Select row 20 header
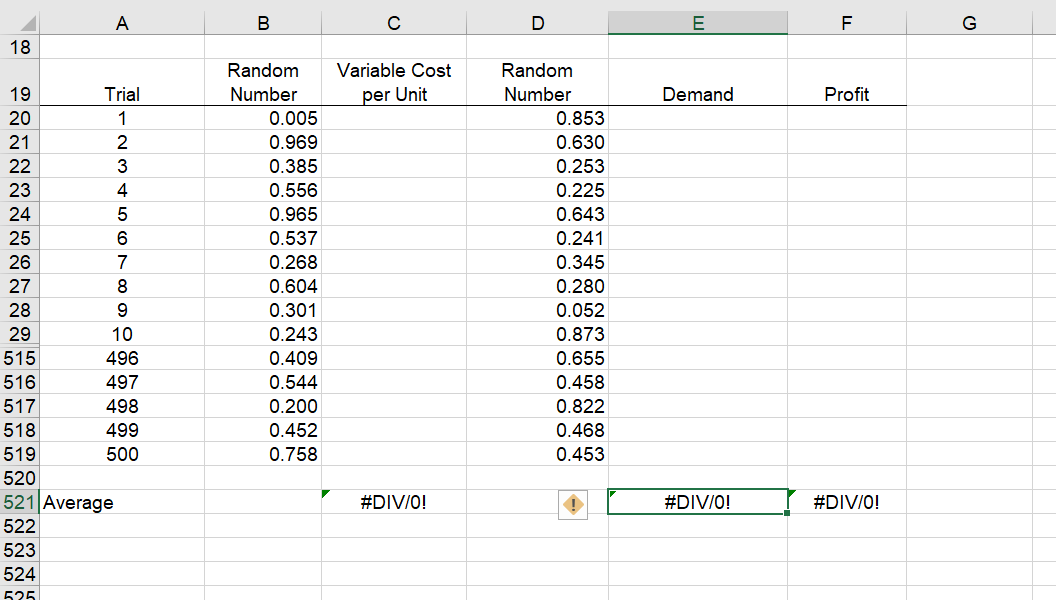 [x=20, y=118]
